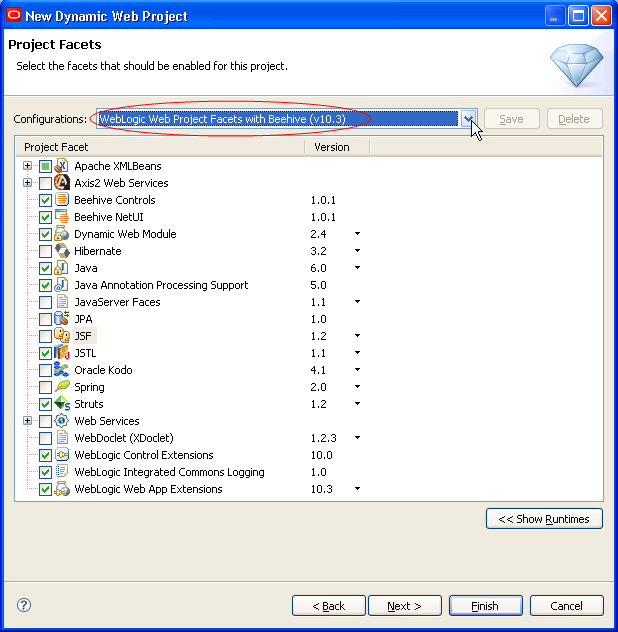Click the JSTL facet icon
Viewport: 618px width, 632px height.
(61, 353)
